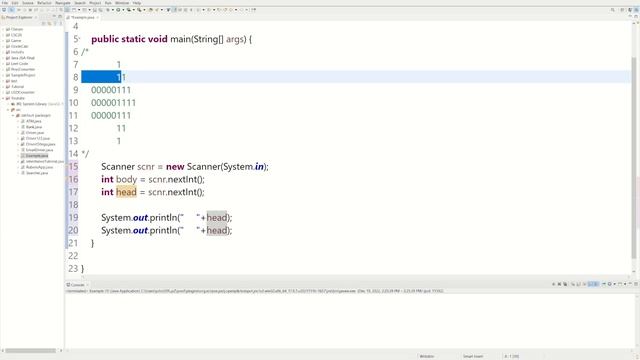Close the Example.java editor tab
640x360 pixels.
coord(98,17)
